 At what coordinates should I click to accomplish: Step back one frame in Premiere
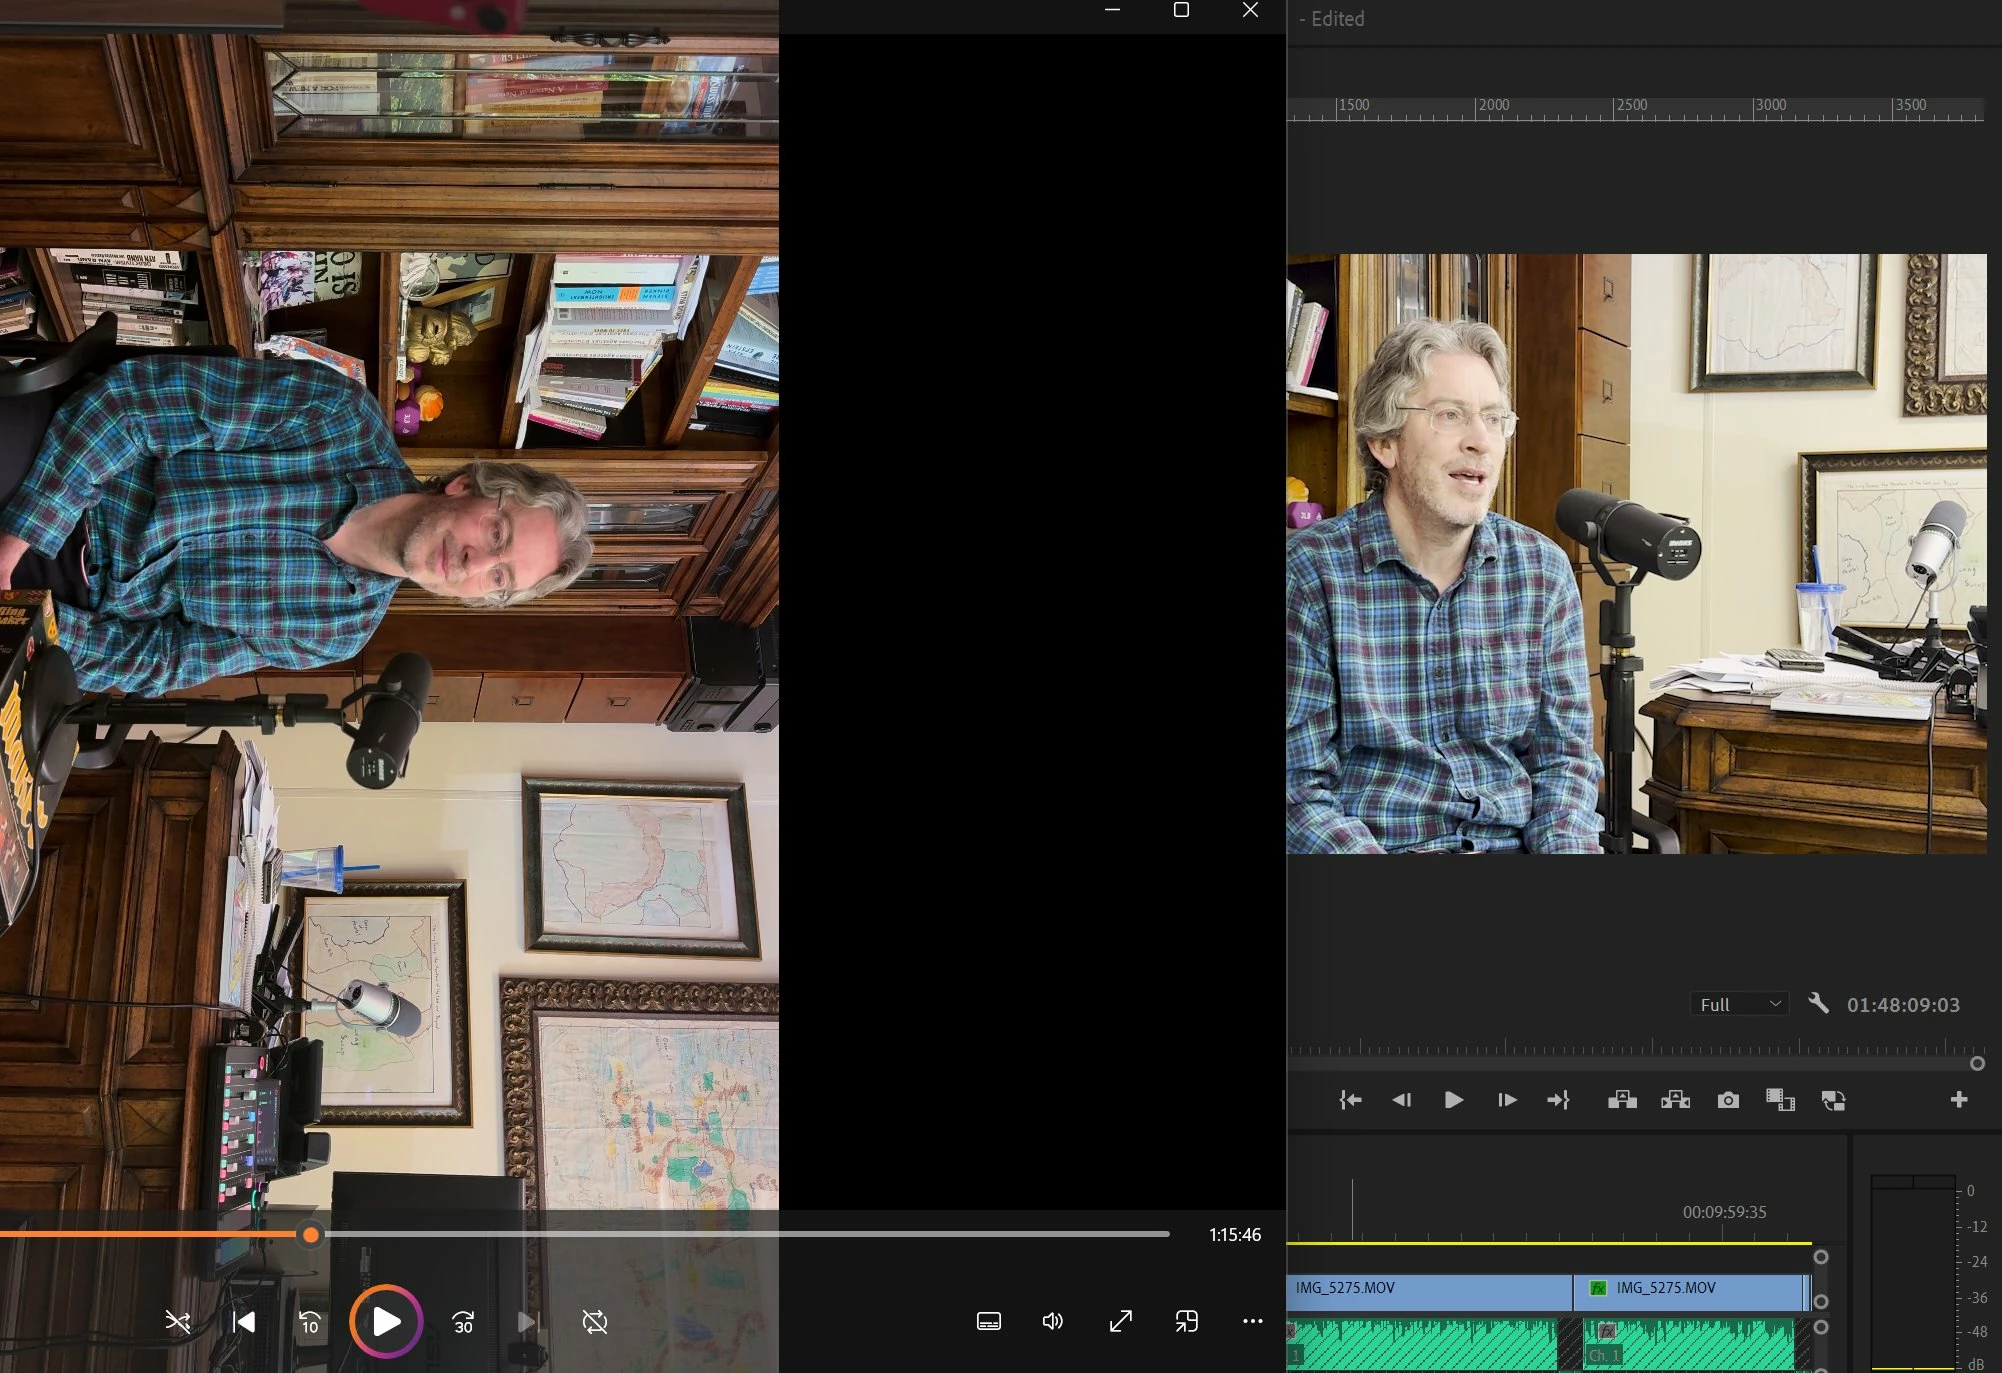tap(1401, 1100)
